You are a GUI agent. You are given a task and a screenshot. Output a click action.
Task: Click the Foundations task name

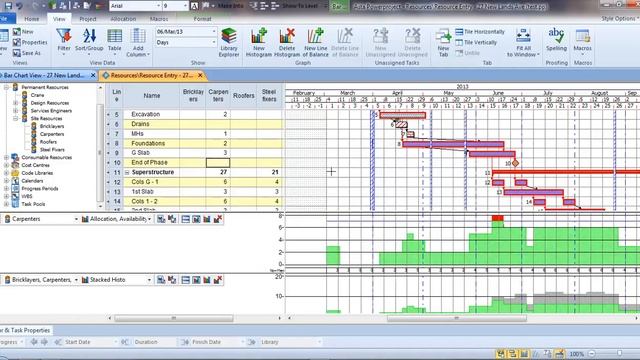click(x=148, y=143)
